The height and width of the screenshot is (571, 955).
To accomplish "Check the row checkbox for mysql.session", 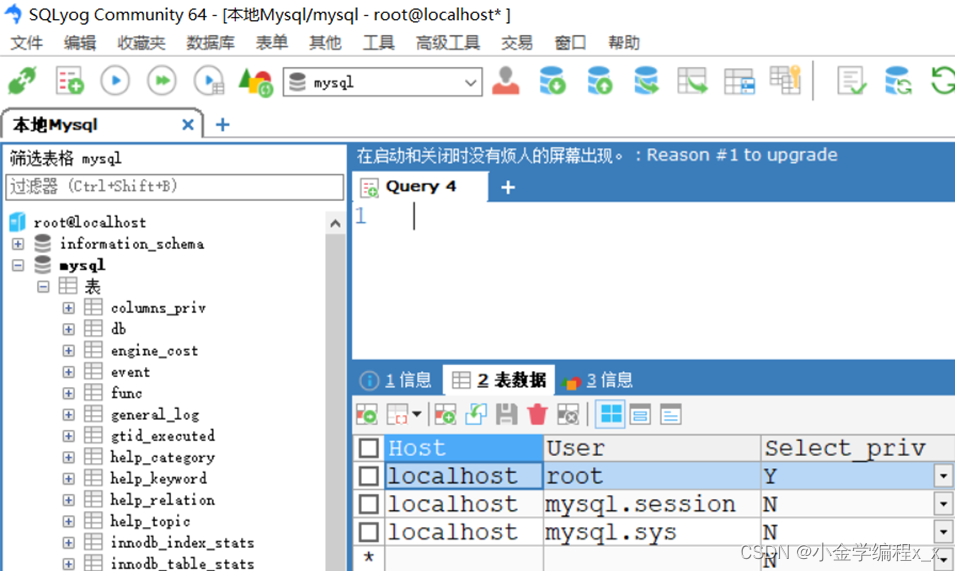I will (x=368, y=504).
